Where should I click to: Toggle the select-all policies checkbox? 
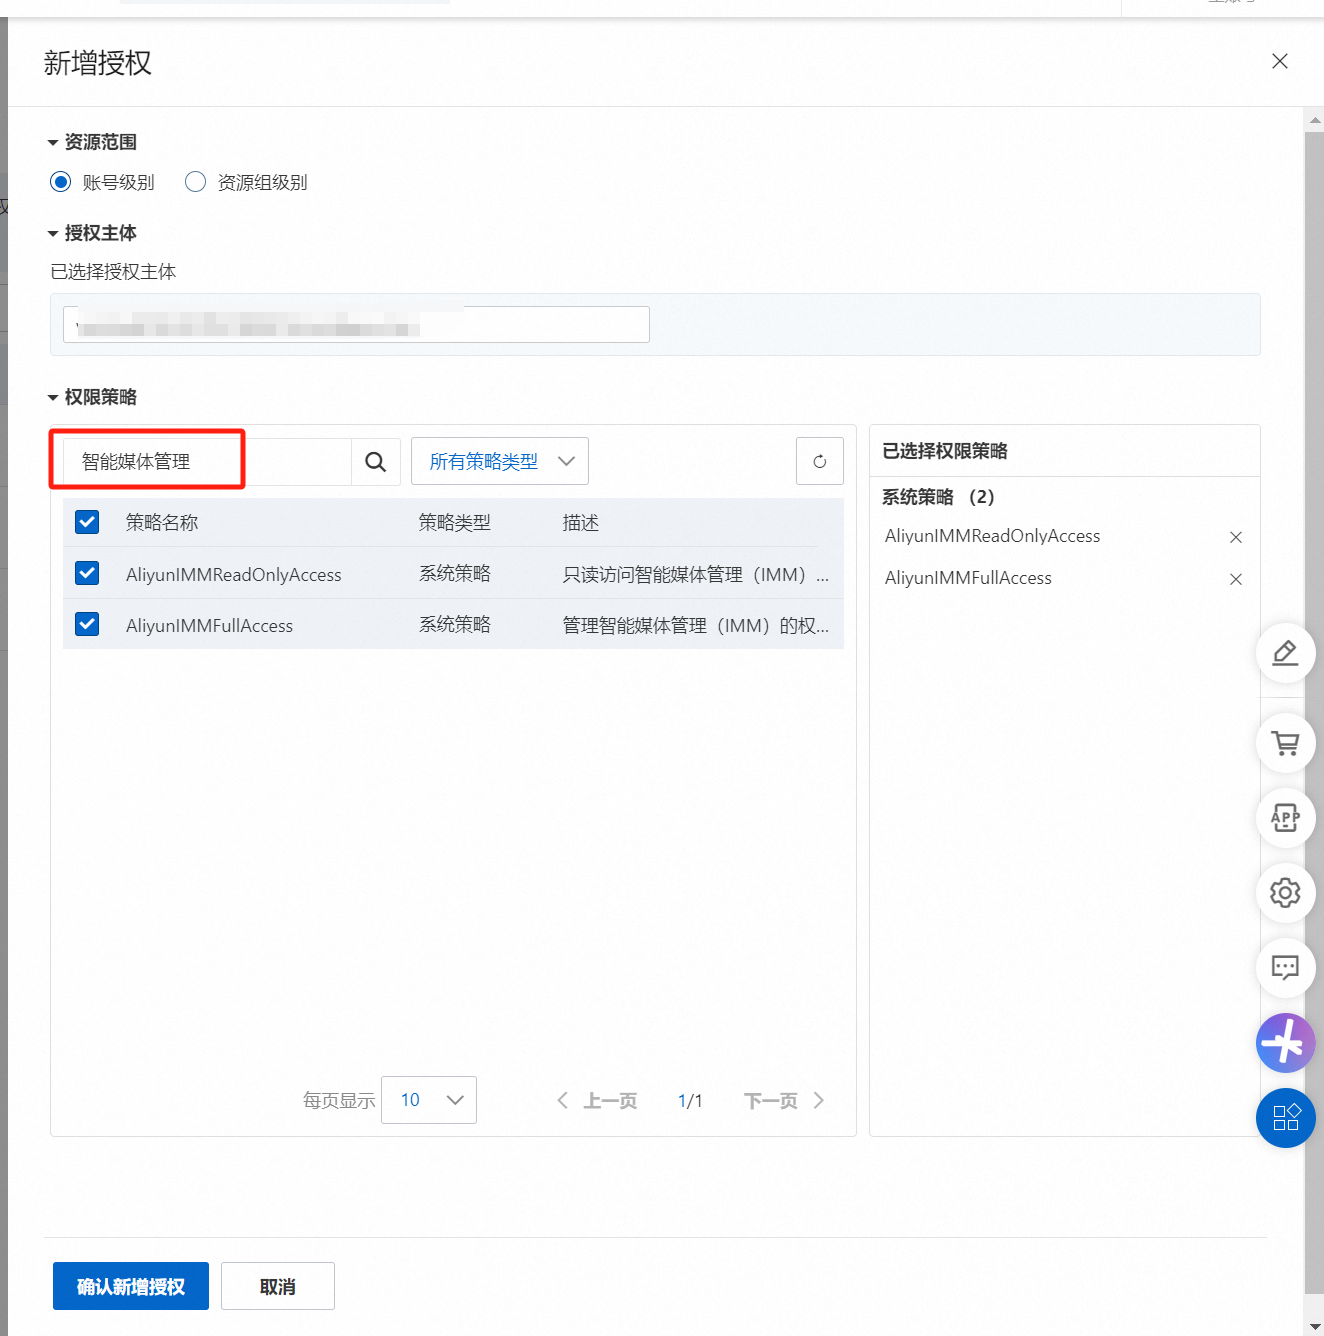87,522
